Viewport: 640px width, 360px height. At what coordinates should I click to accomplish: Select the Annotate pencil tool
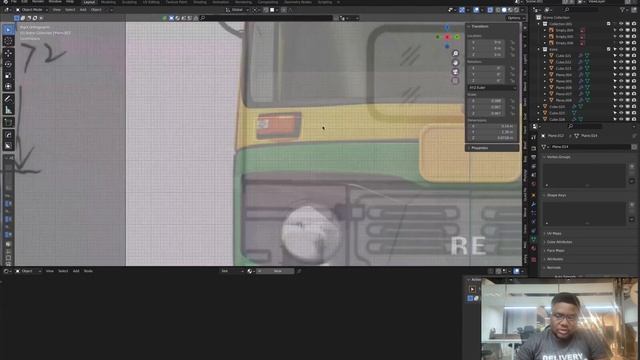8,99
